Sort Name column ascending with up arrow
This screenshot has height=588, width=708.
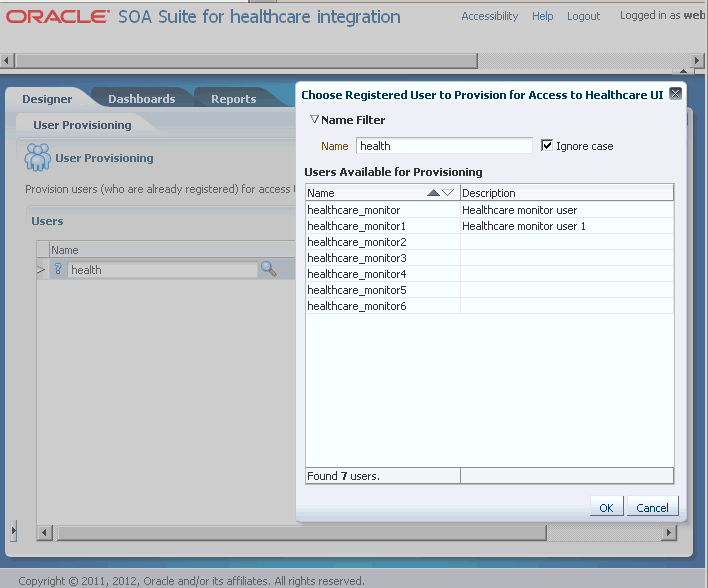433,193
